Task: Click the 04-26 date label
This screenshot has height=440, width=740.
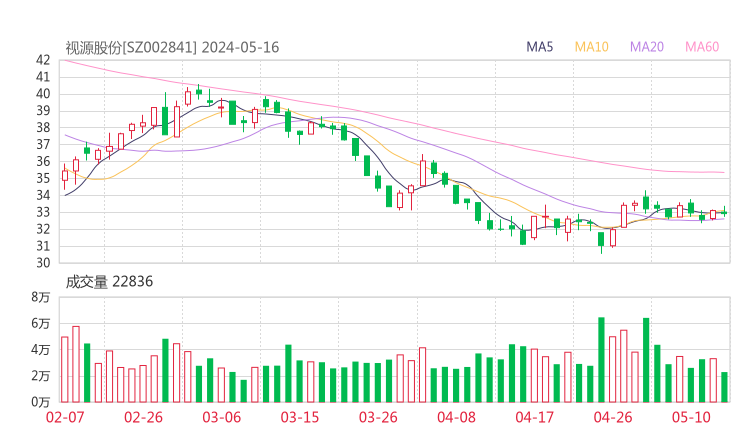Action: pyautogui.click(x=613, y=417)
